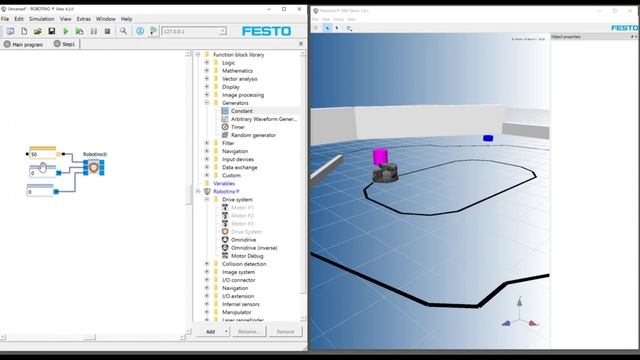Click the green flag icon before the IP field
This screenshot has width=640, height=360.
[153, 31]
